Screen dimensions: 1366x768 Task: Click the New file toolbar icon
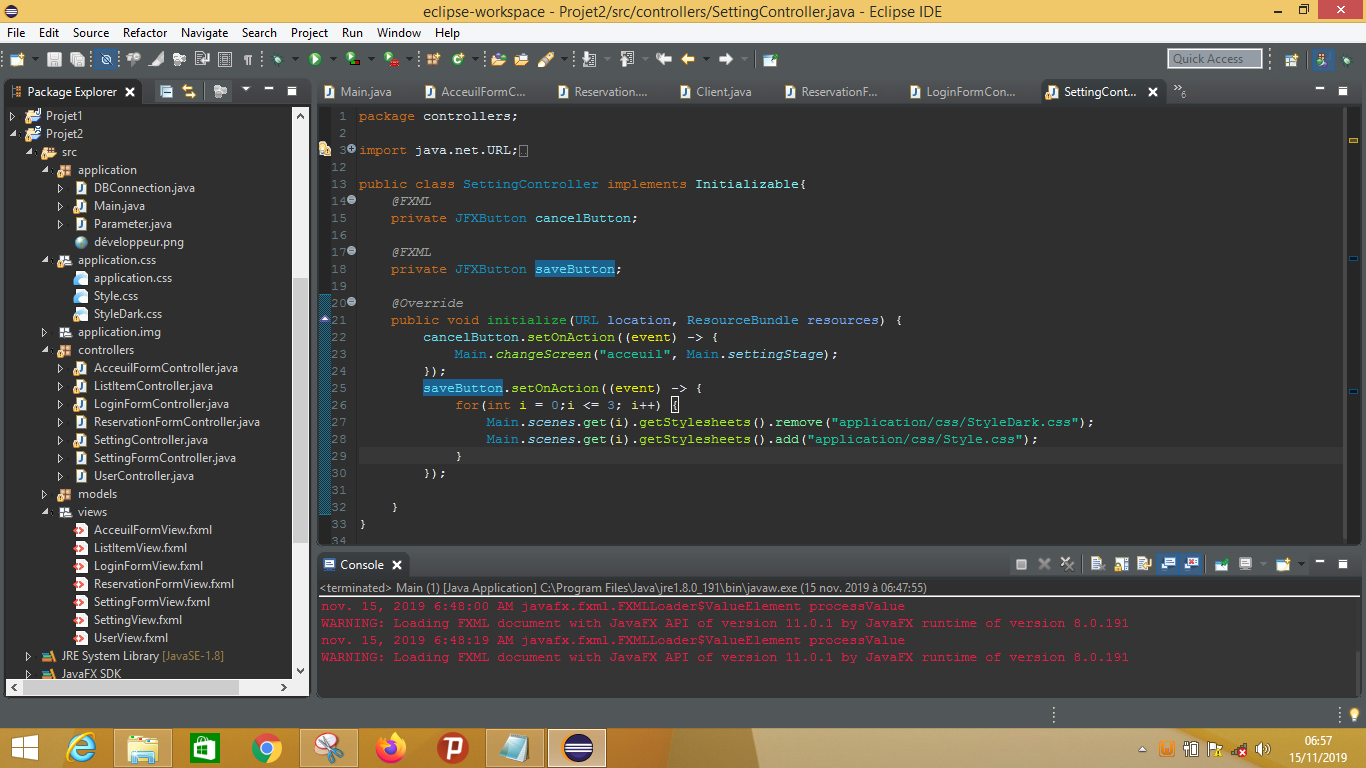pos(17,59)
